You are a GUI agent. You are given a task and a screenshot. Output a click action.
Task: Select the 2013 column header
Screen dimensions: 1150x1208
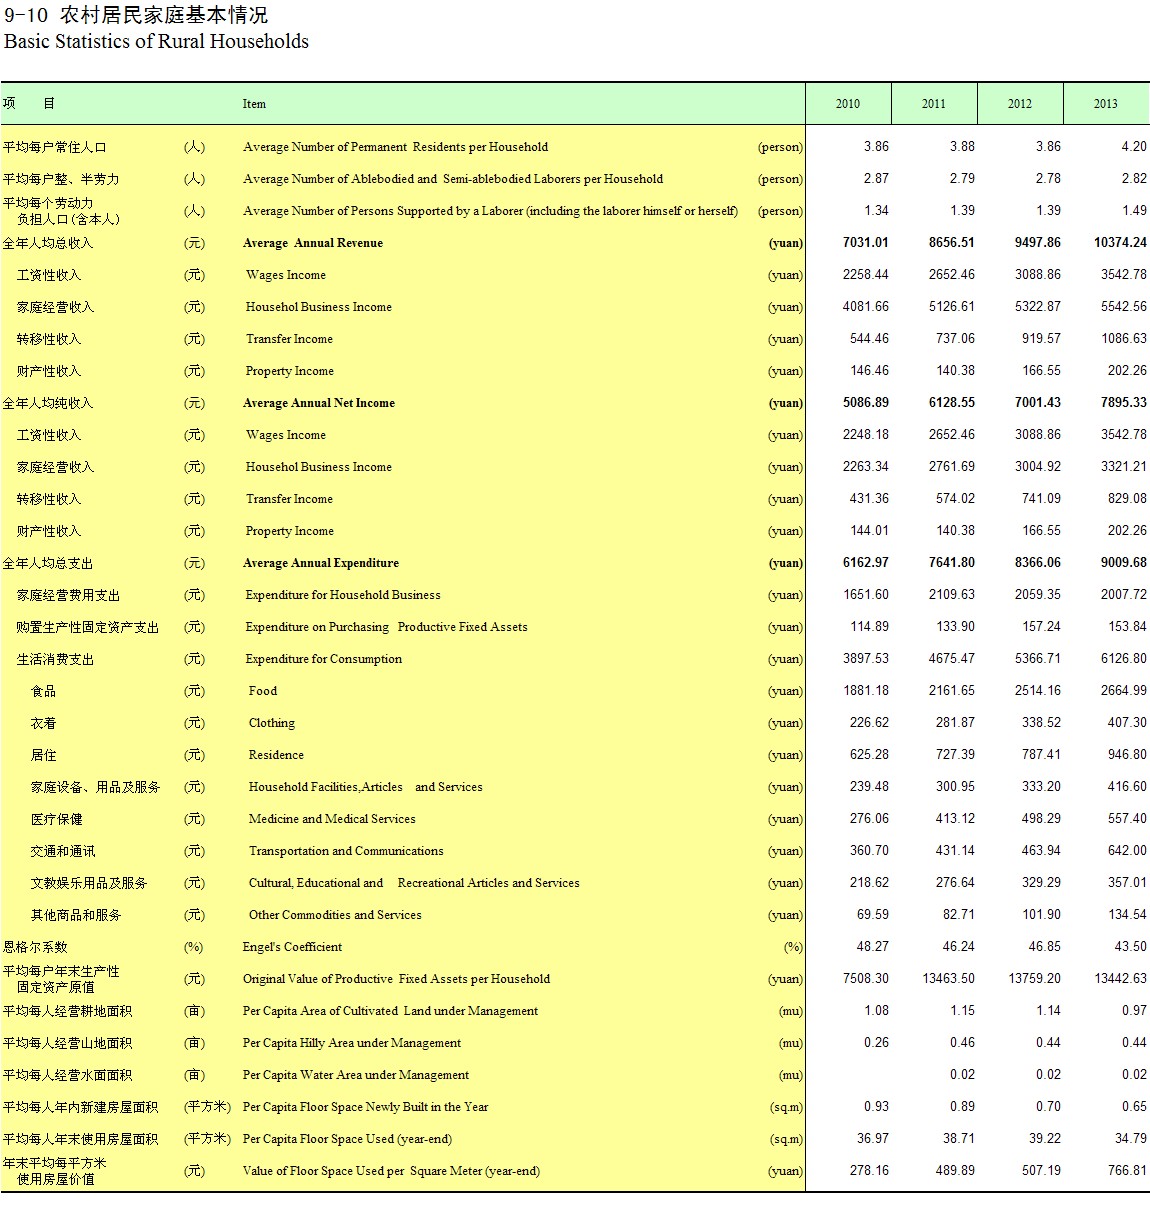1106,104
